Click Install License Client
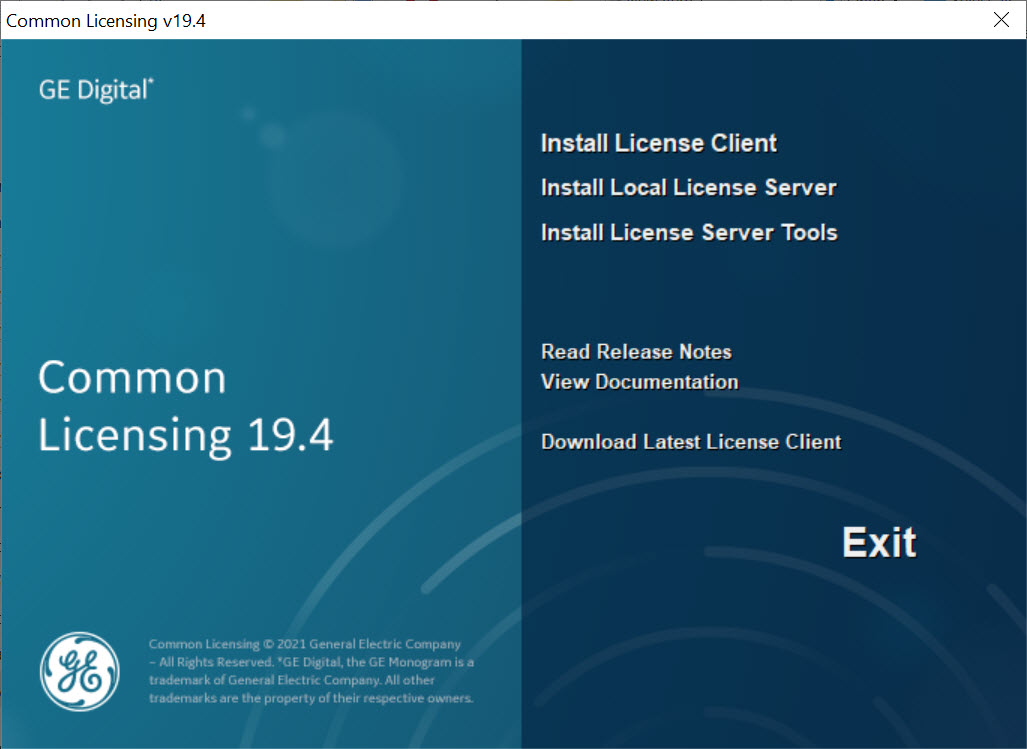 click(658, 143)
